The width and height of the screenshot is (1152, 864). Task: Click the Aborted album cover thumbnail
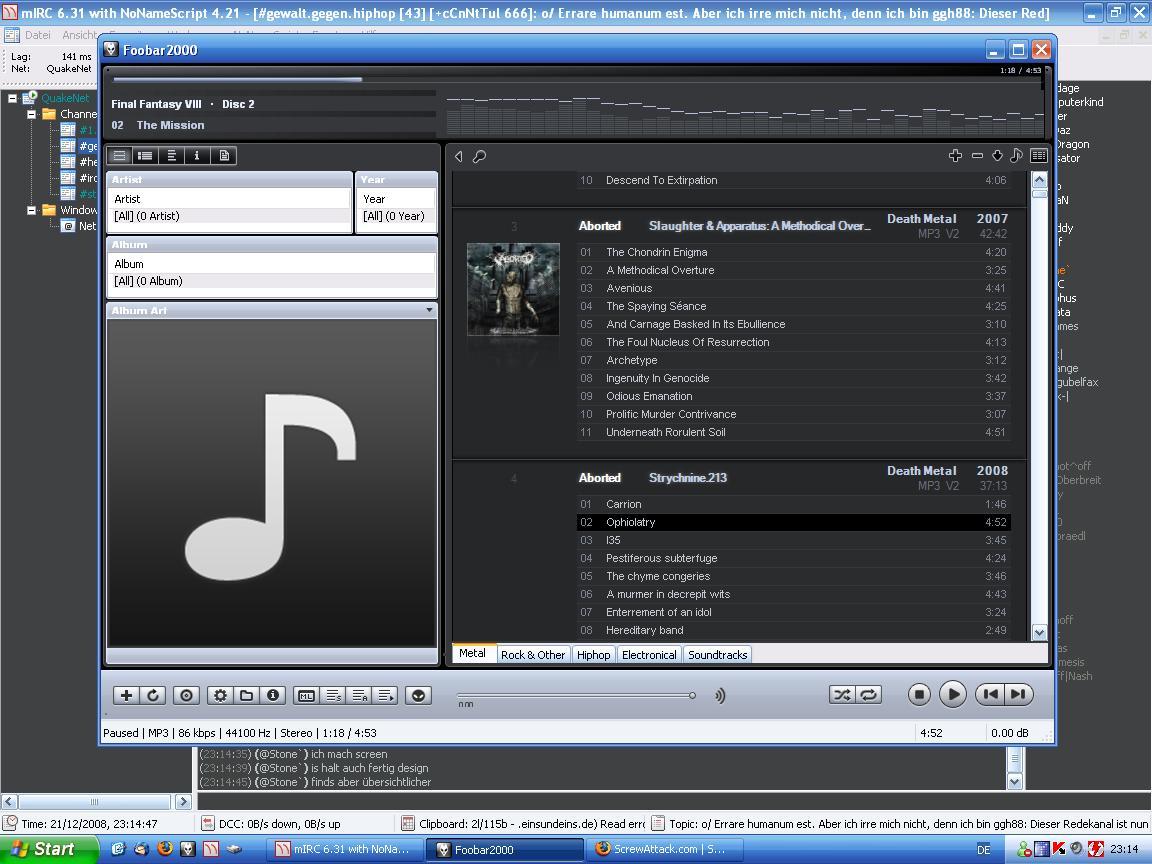click(513, 289)
